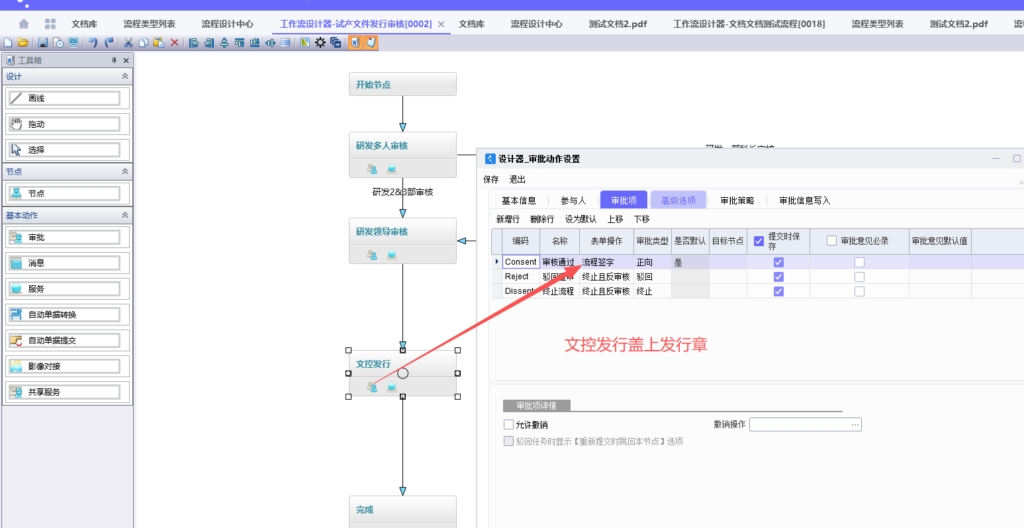Screen dimensions: 1024x528
Task: Open the 撤销操作 field ellipsis picker
Action: (855, 425)
